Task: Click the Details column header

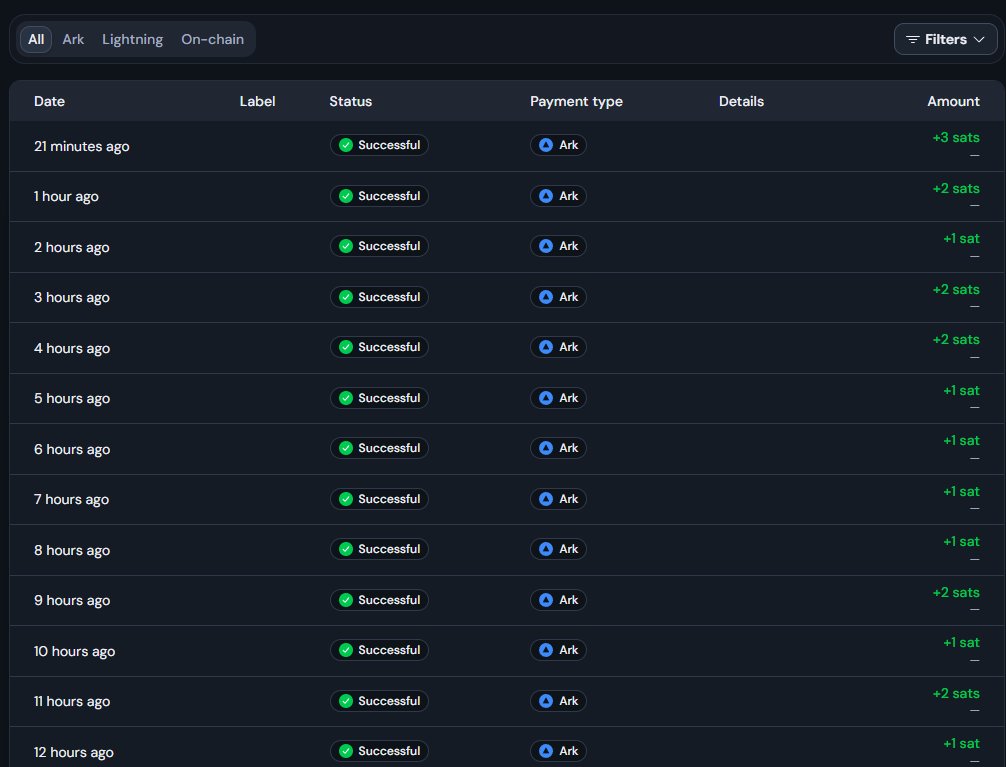Action: tap(741, 101)
